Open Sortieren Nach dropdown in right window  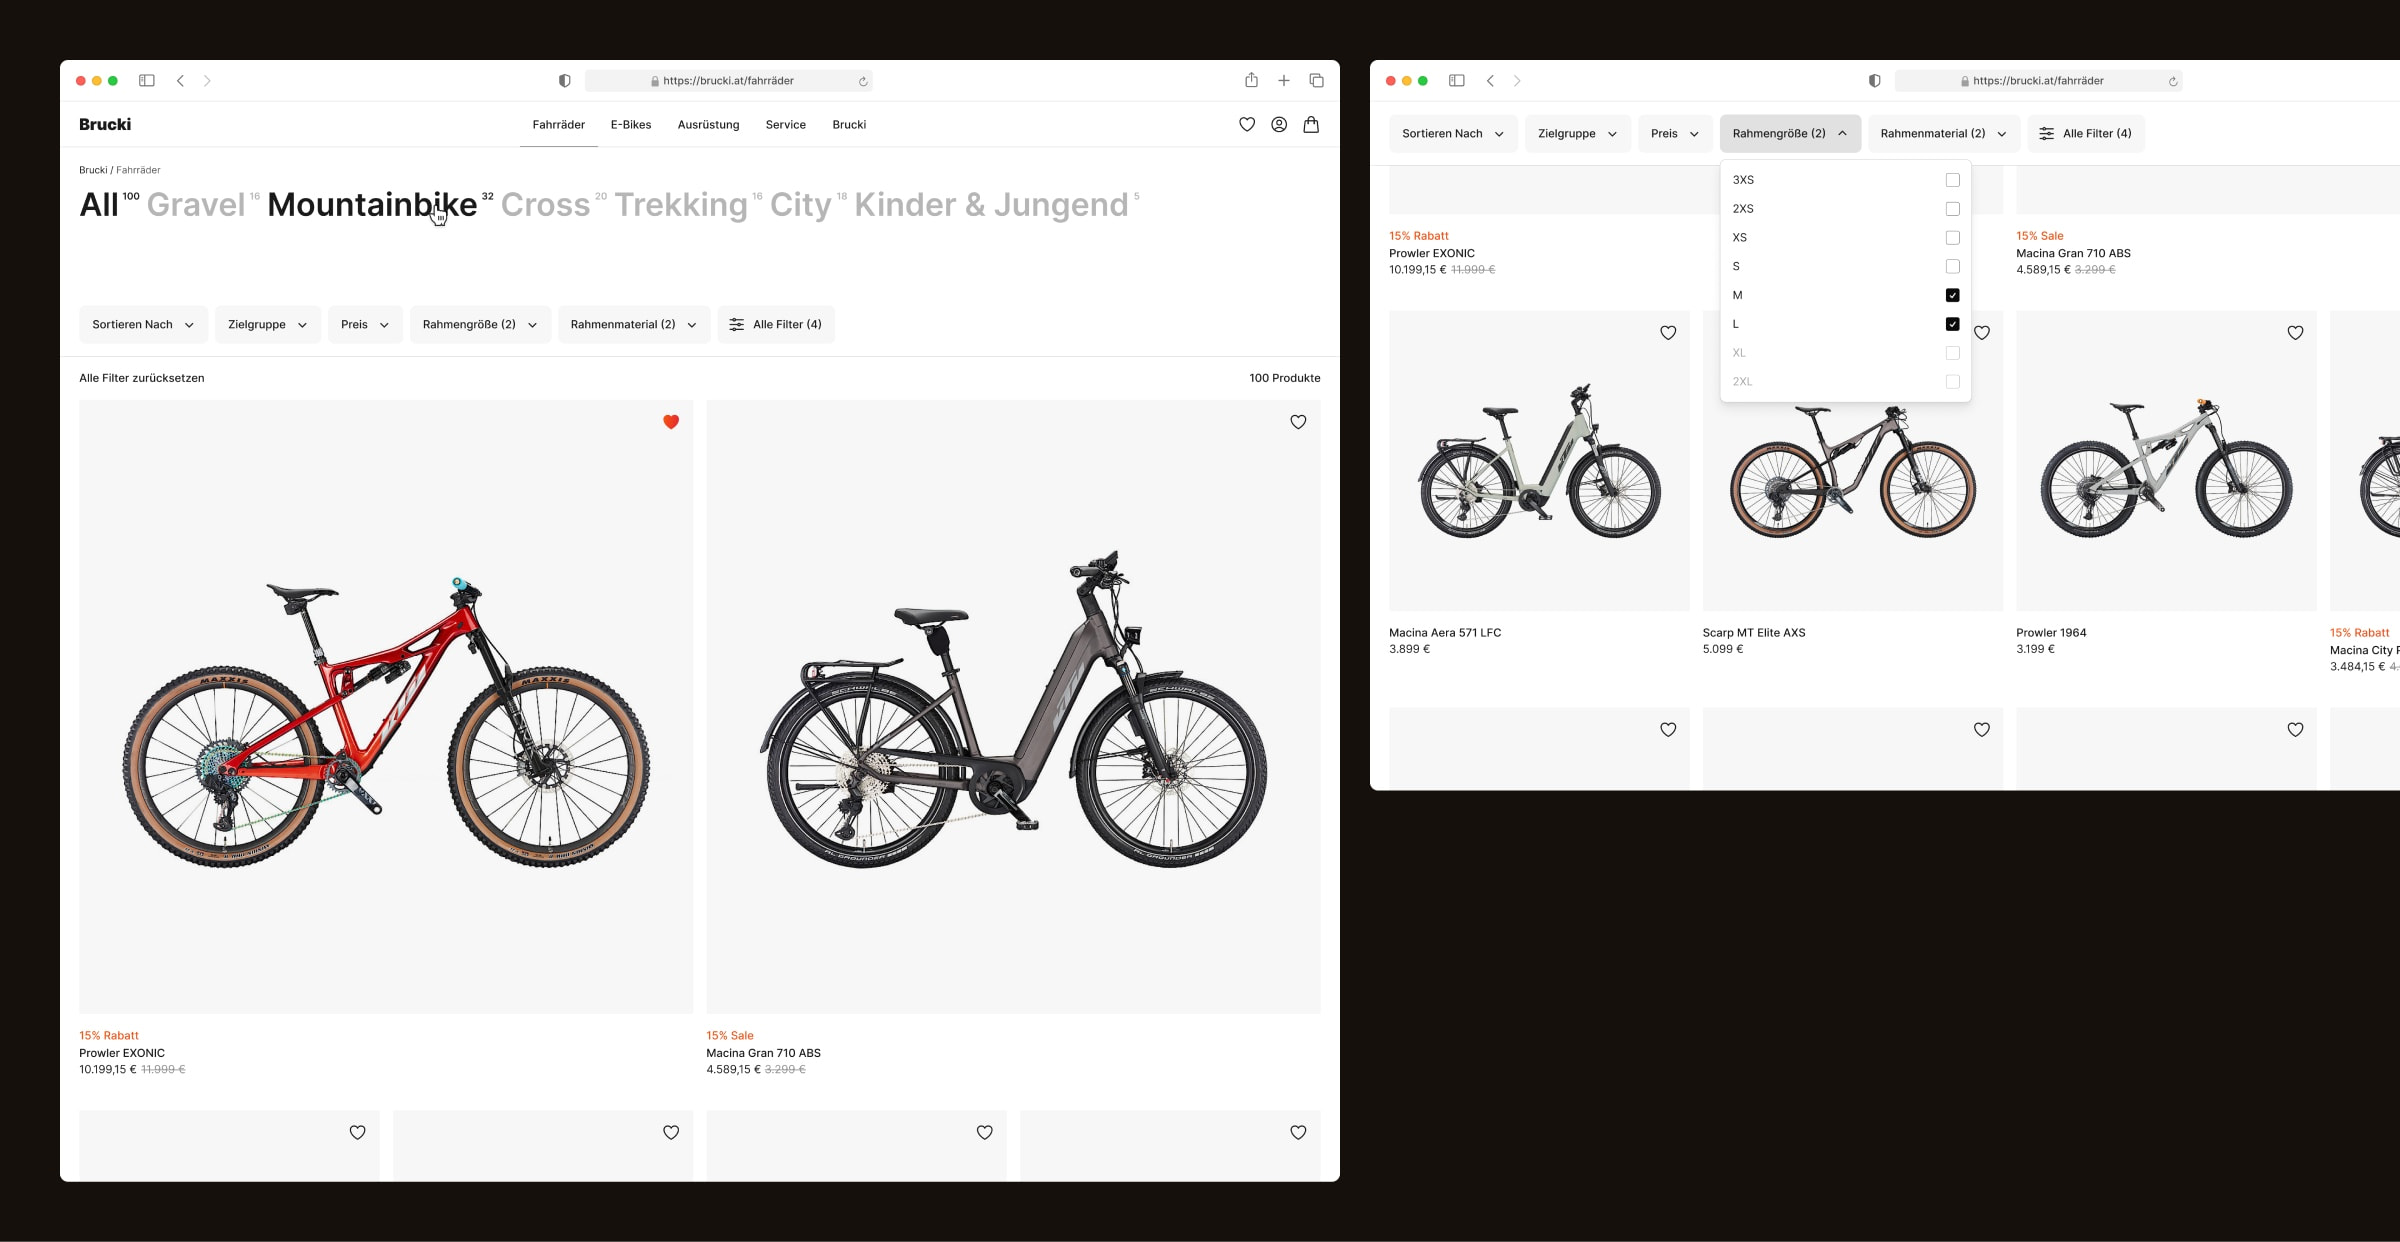tap(1453, 133)
